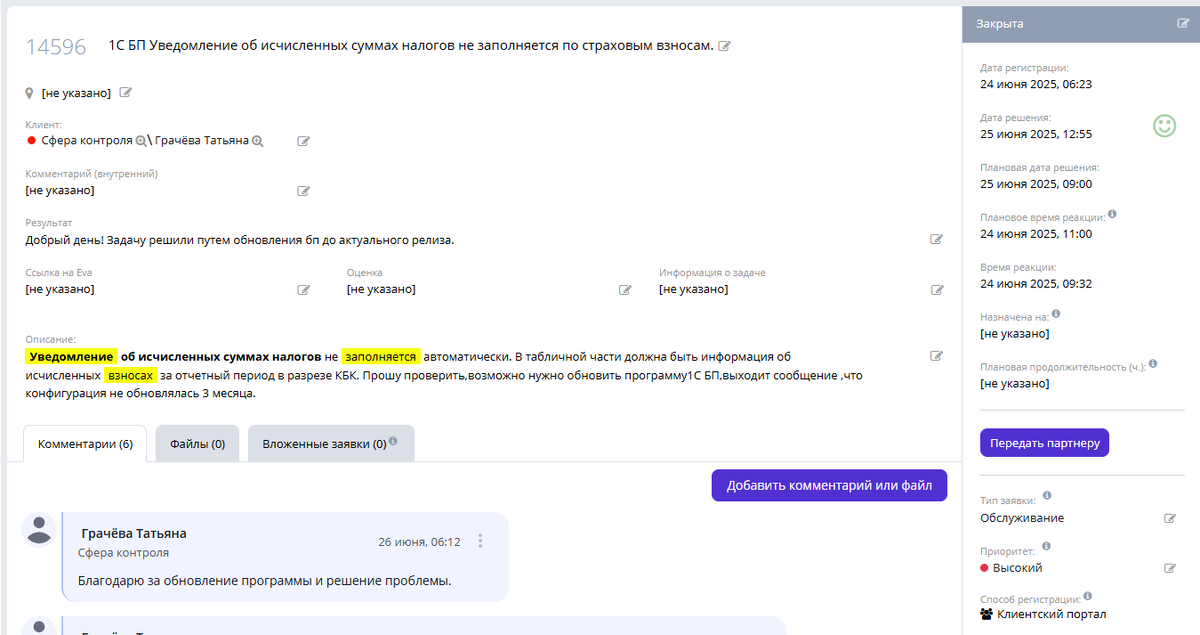Click the map pin location icon
Image resolution: width=1200 pixels, height=635 pixels.
[x=30, y=93]
